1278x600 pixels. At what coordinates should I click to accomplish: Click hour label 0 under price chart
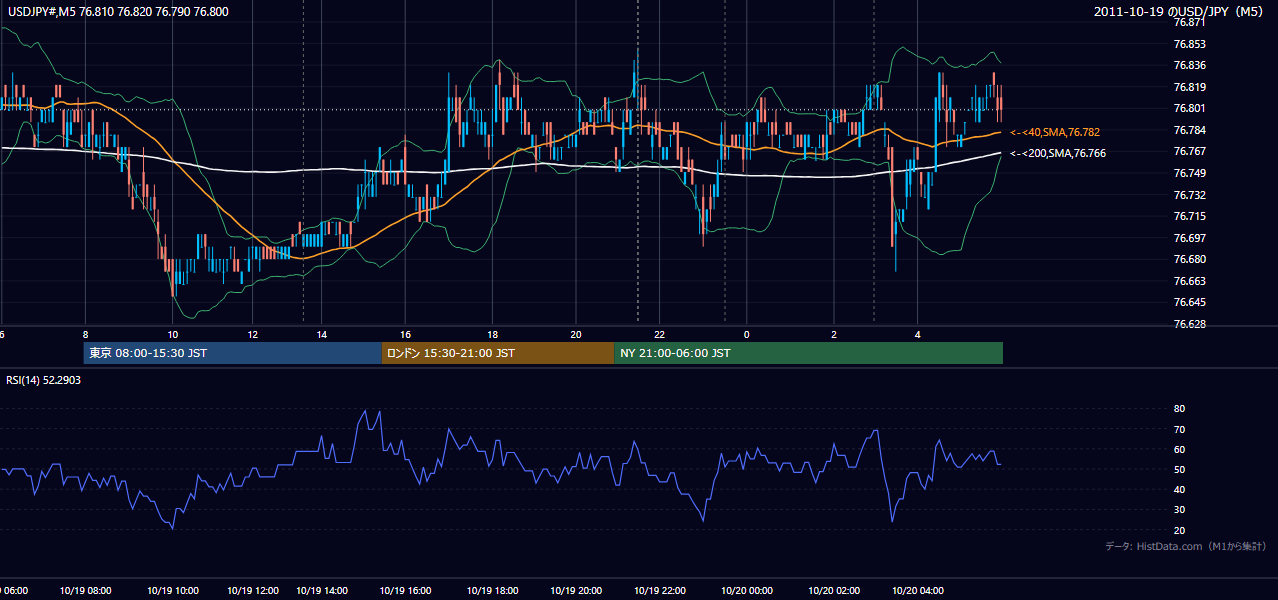tap(746, 335)
